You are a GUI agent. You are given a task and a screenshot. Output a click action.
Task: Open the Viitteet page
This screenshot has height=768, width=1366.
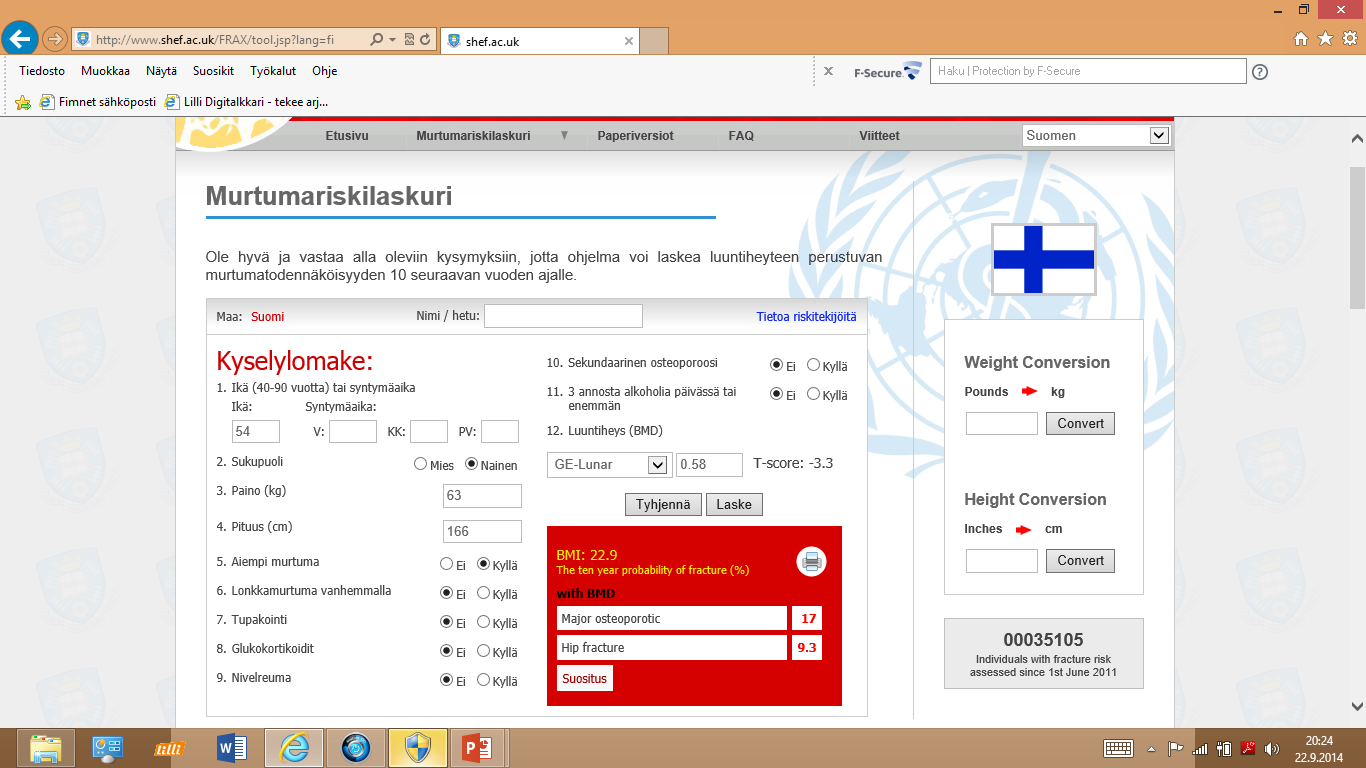879,135
